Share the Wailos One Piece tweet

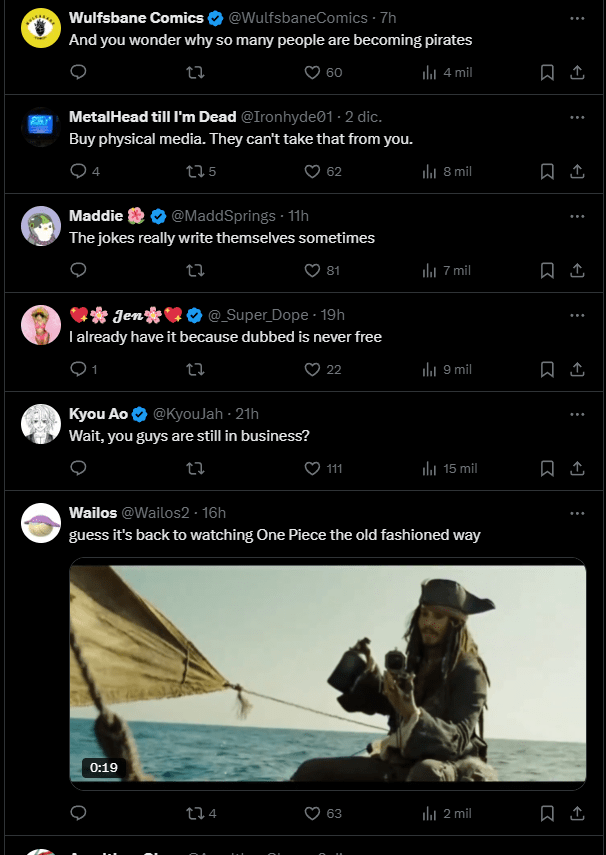tap(577, 813)
